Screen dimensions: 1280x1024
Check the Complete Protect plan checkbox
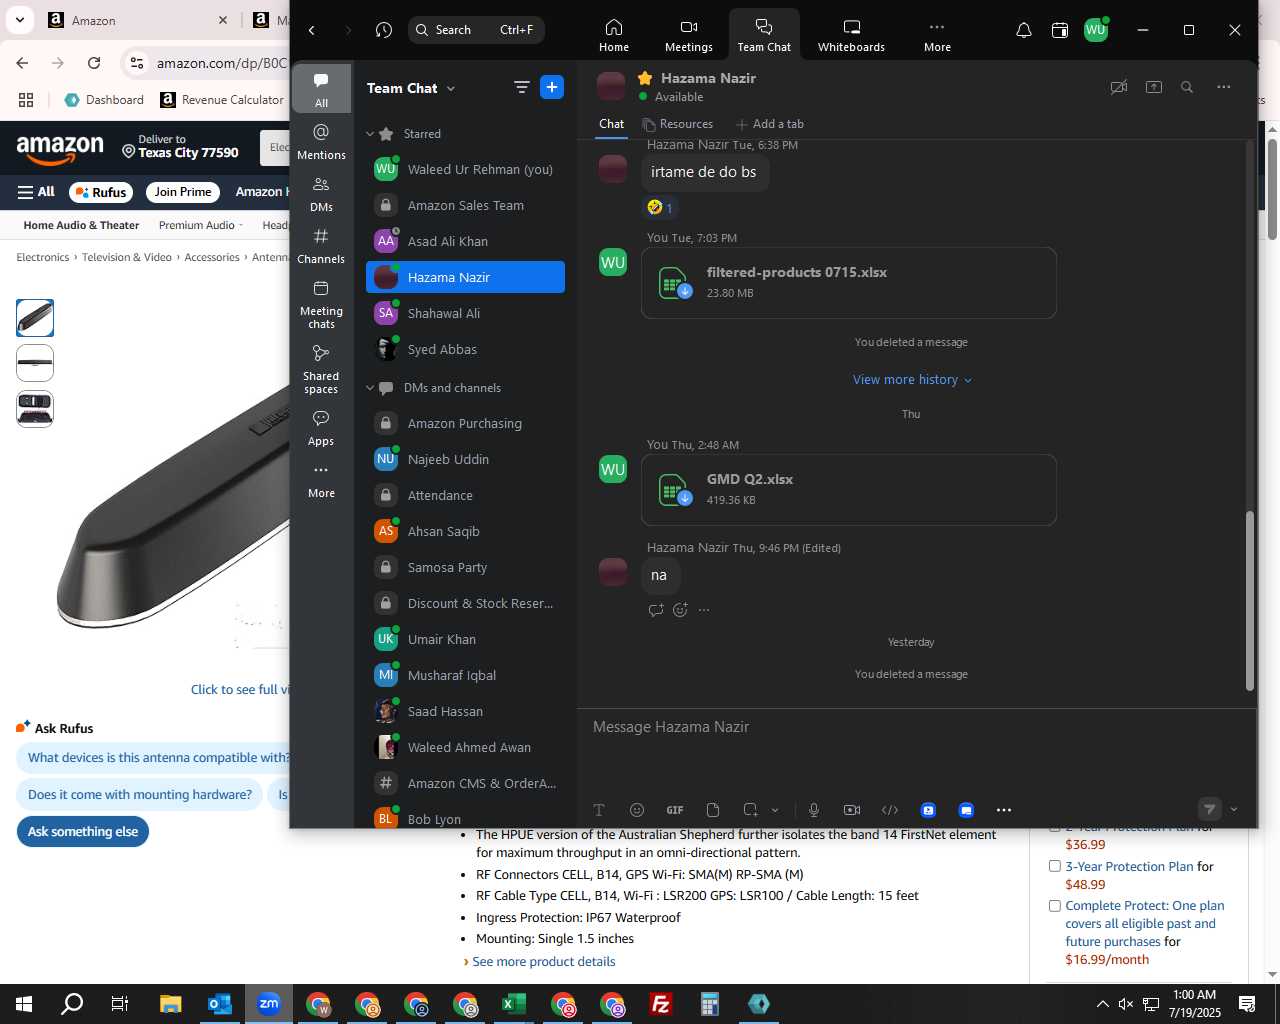point(1054,905)
